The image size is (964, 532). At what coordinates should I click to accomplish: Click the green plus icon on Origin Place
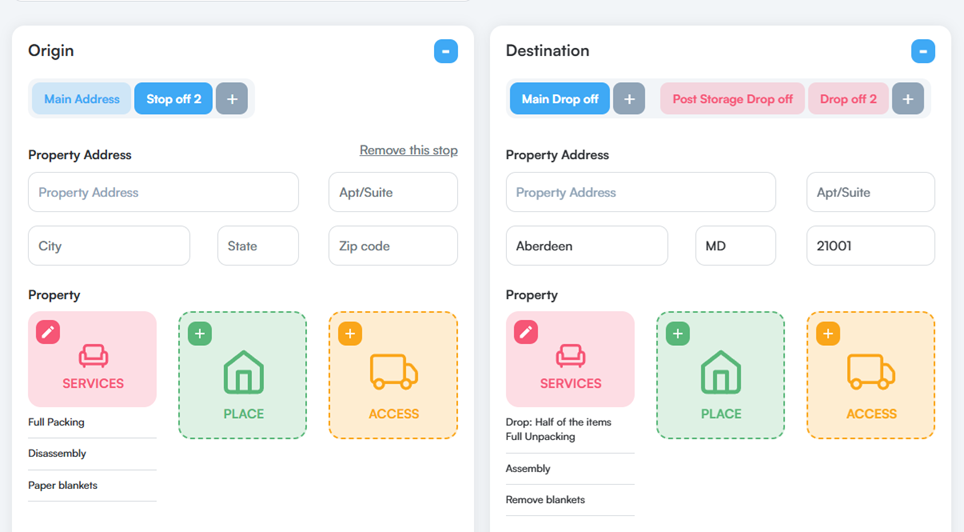[x=200, y=334]
